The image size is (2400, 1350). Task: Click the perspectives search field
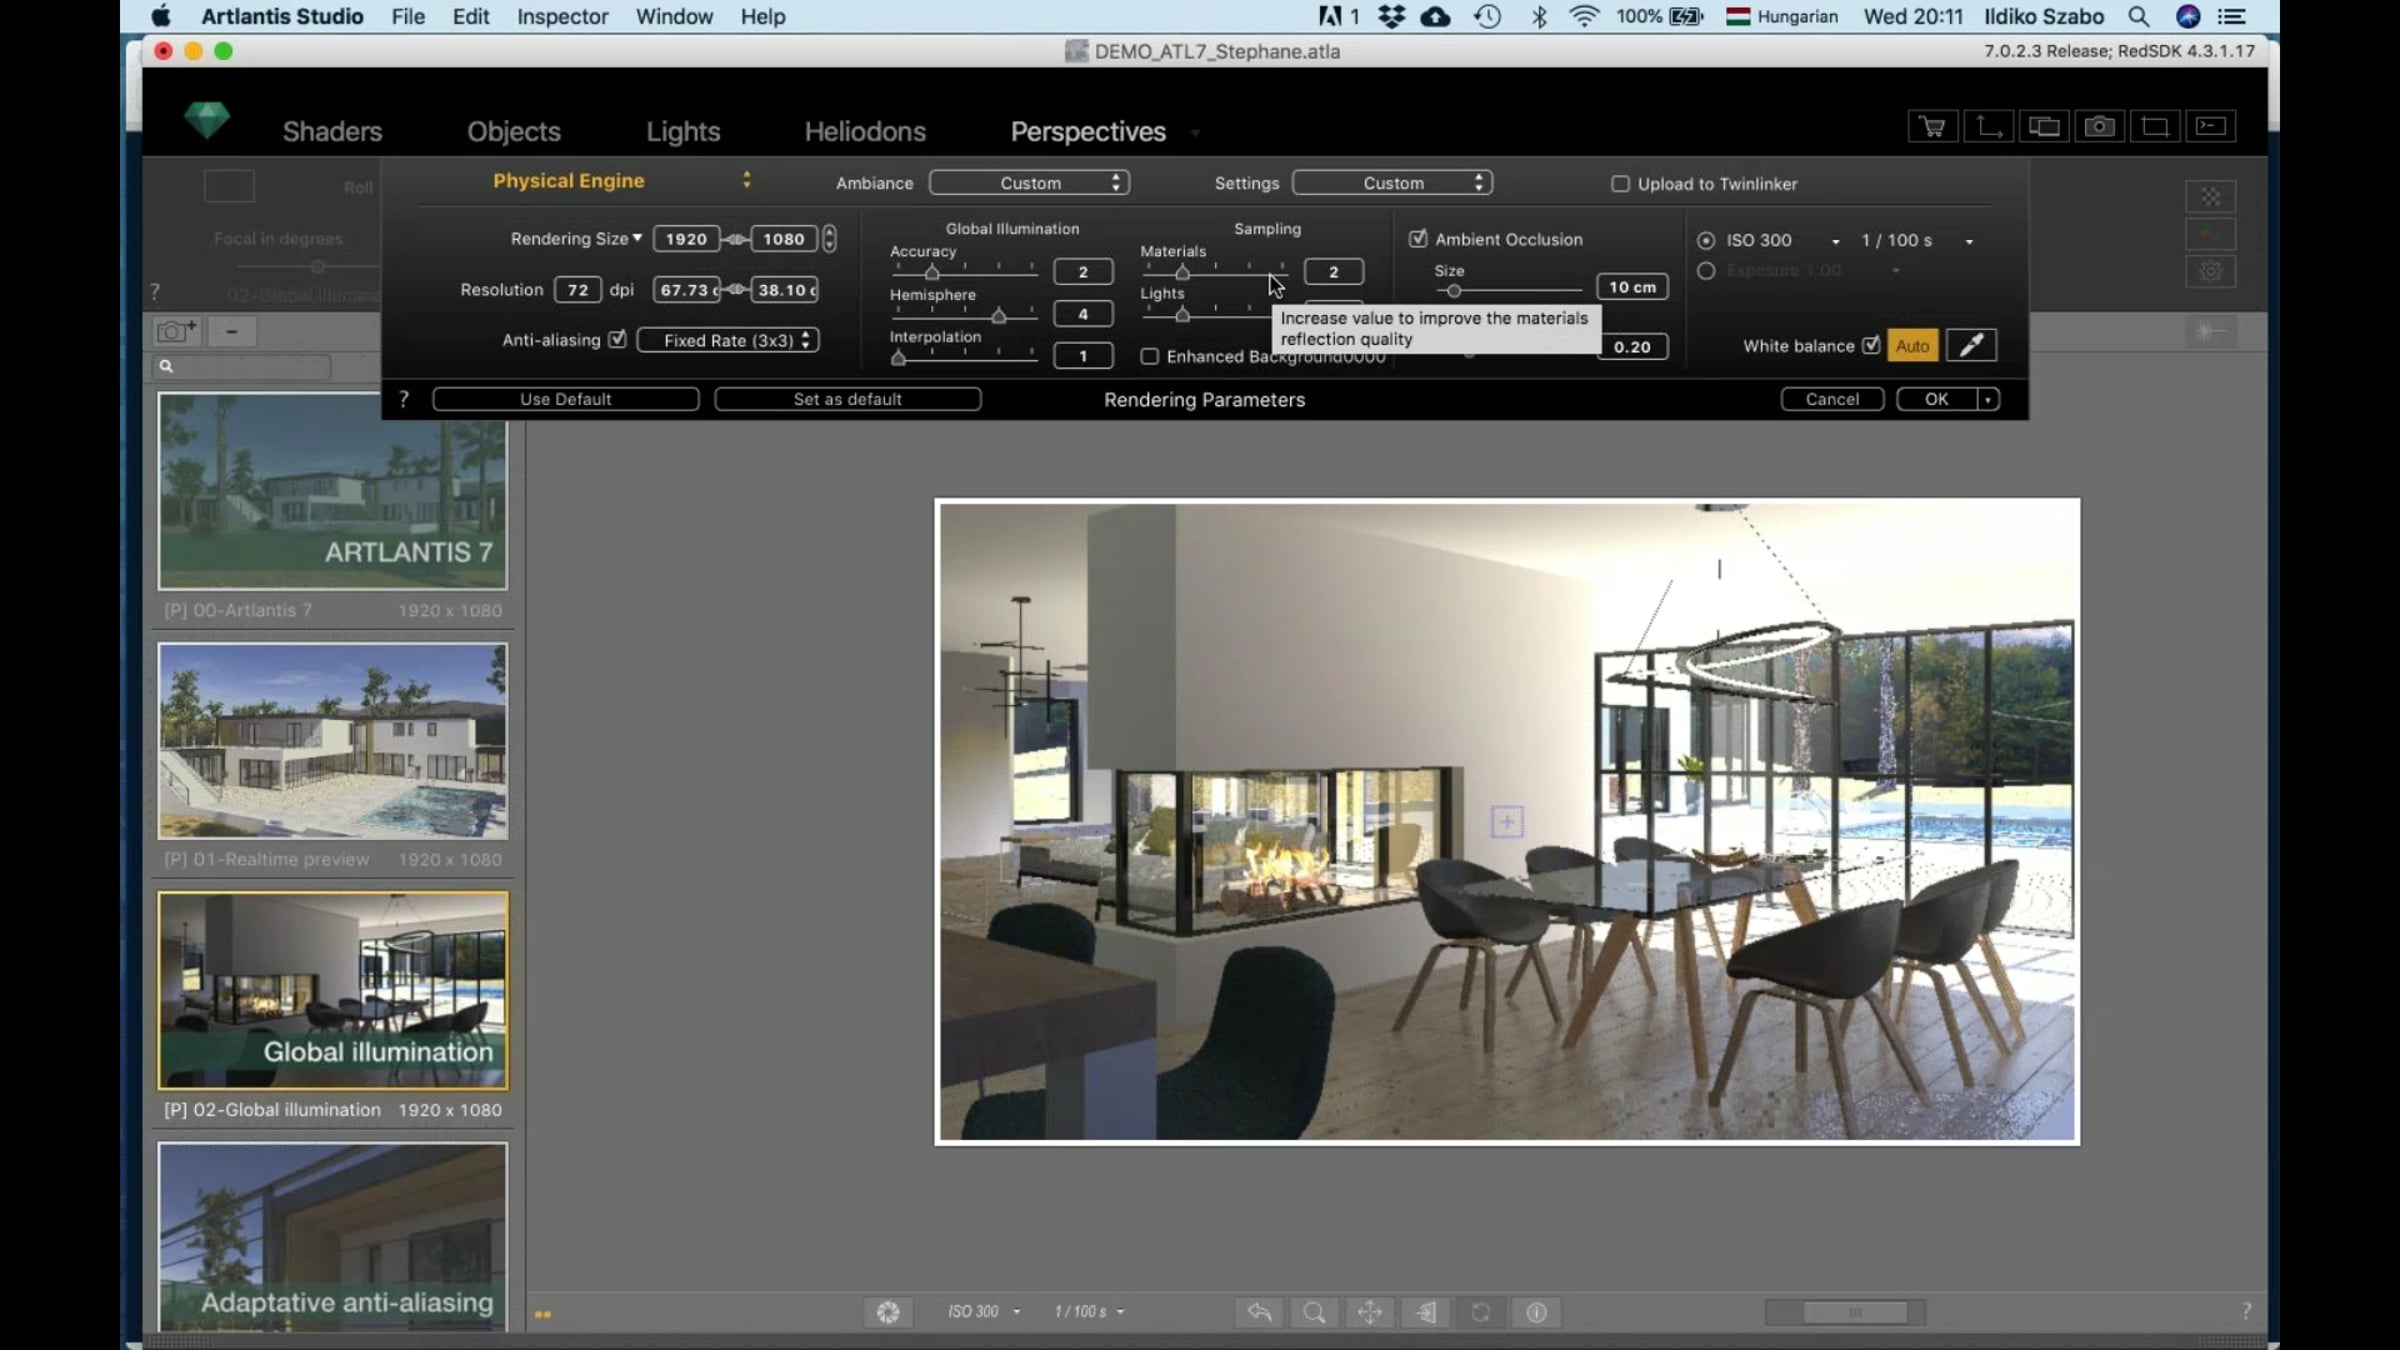242,367
